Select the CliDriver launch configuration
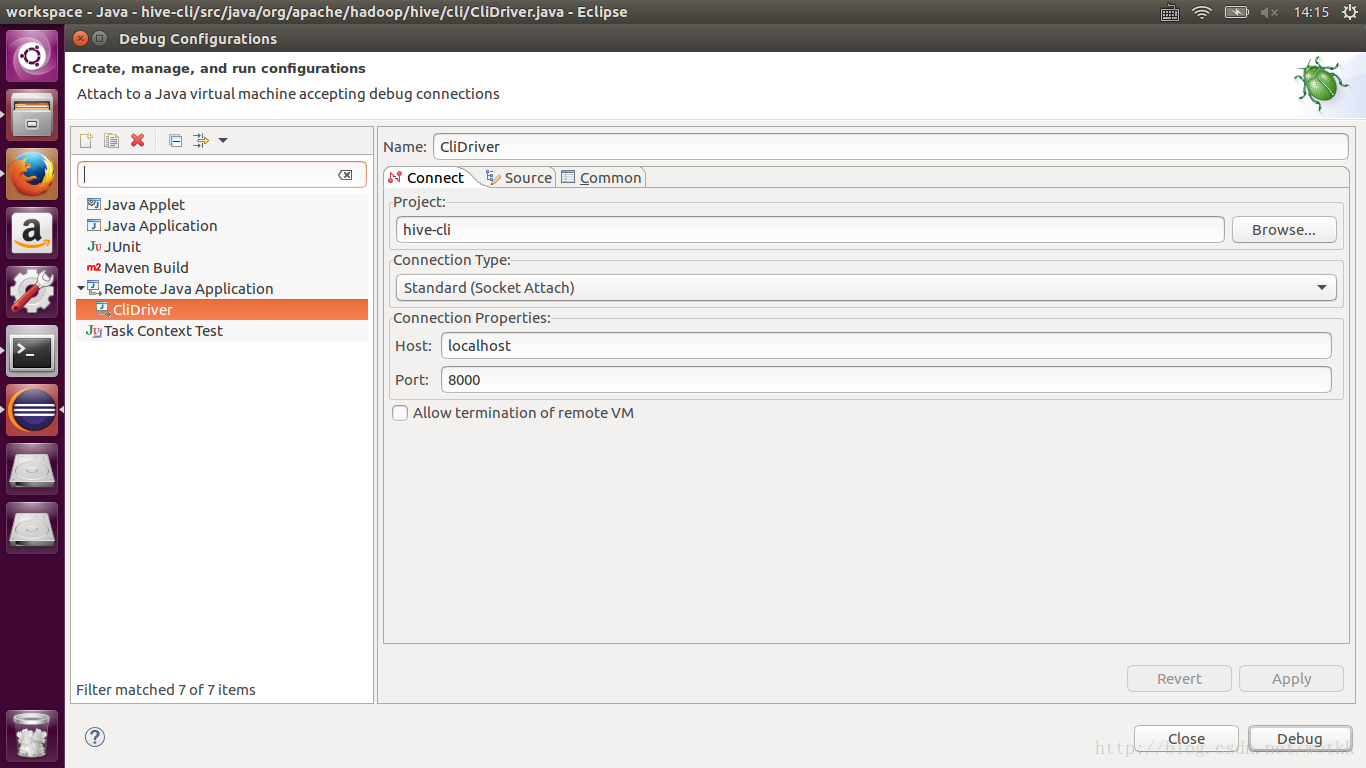This screenshot has width=1366, height=768. coord(222,310)
